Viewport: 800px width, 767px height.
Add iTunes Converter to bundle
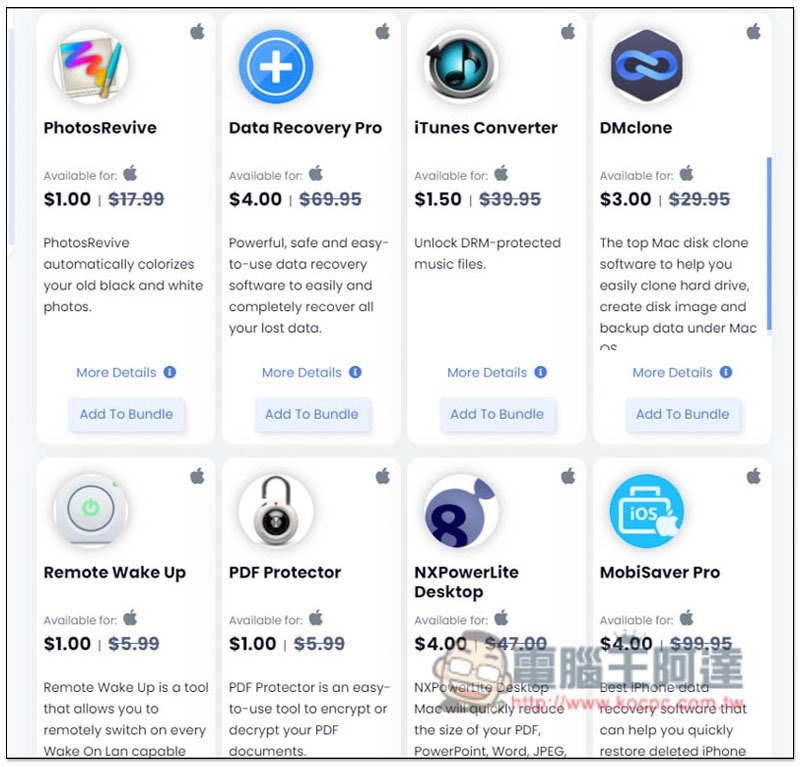click(x=497, y=414)
